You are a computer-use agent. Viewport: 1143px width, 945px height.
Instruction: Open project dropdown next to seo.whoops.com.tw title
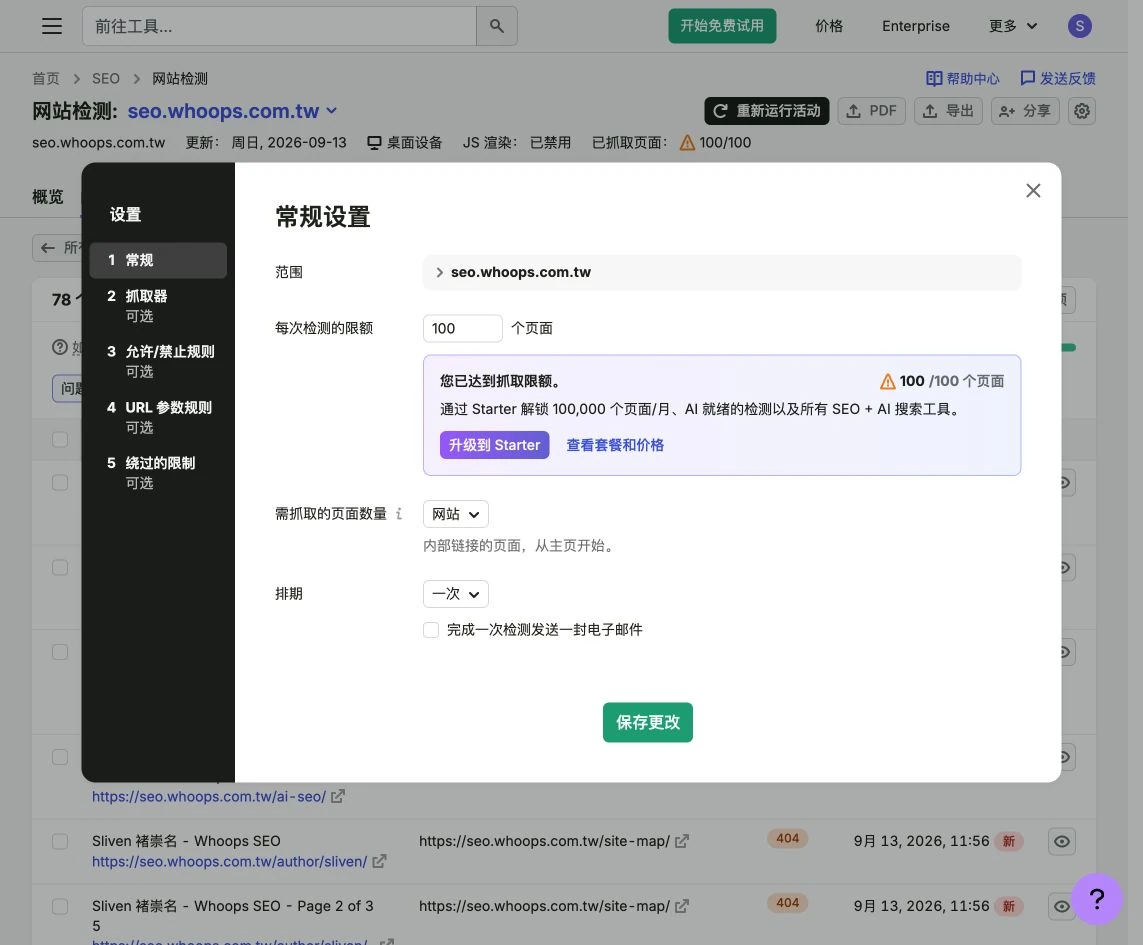pos(332,111)
